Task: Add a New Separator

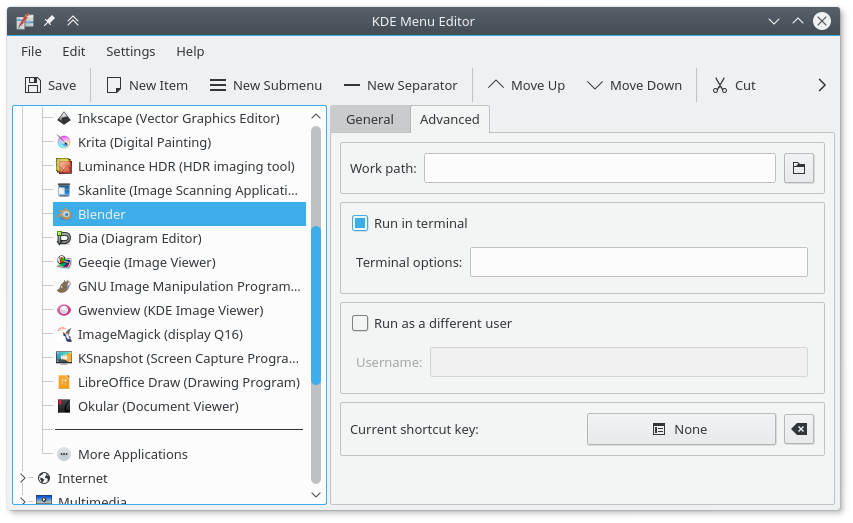Action: click(x=400, y=85)
